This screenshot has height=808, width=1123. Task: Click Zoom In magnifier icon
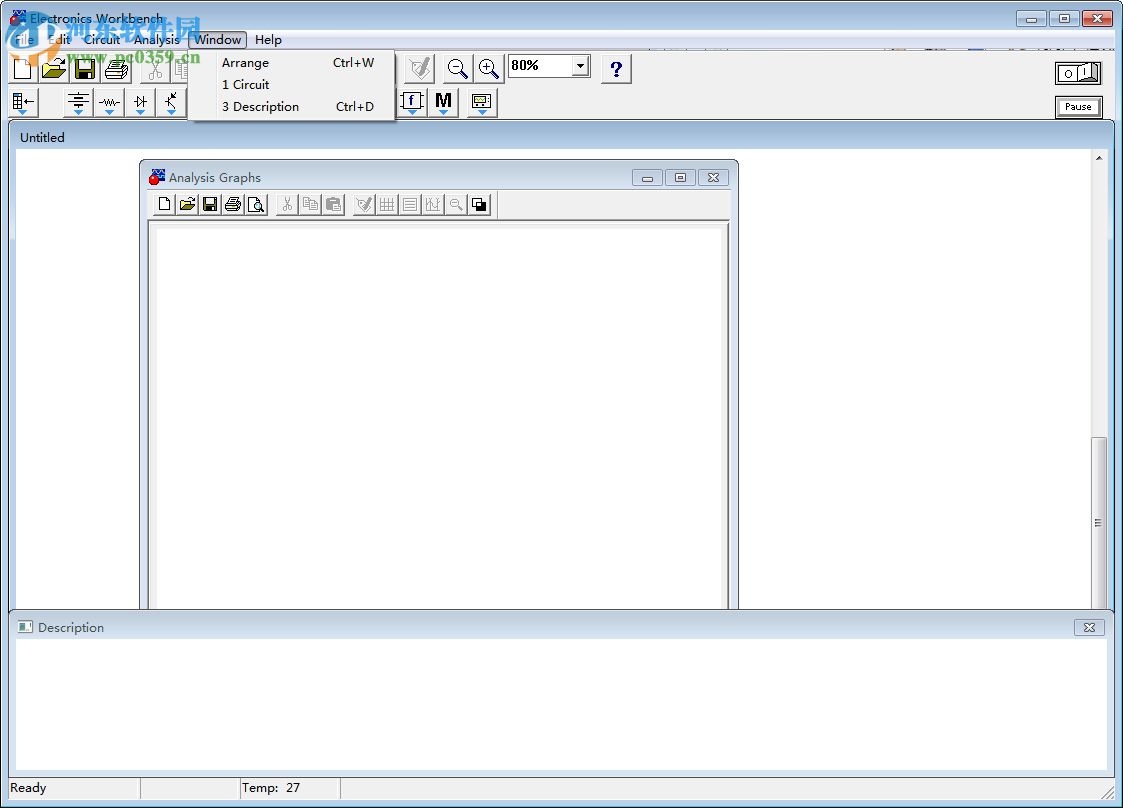click(x=488, y=68)
